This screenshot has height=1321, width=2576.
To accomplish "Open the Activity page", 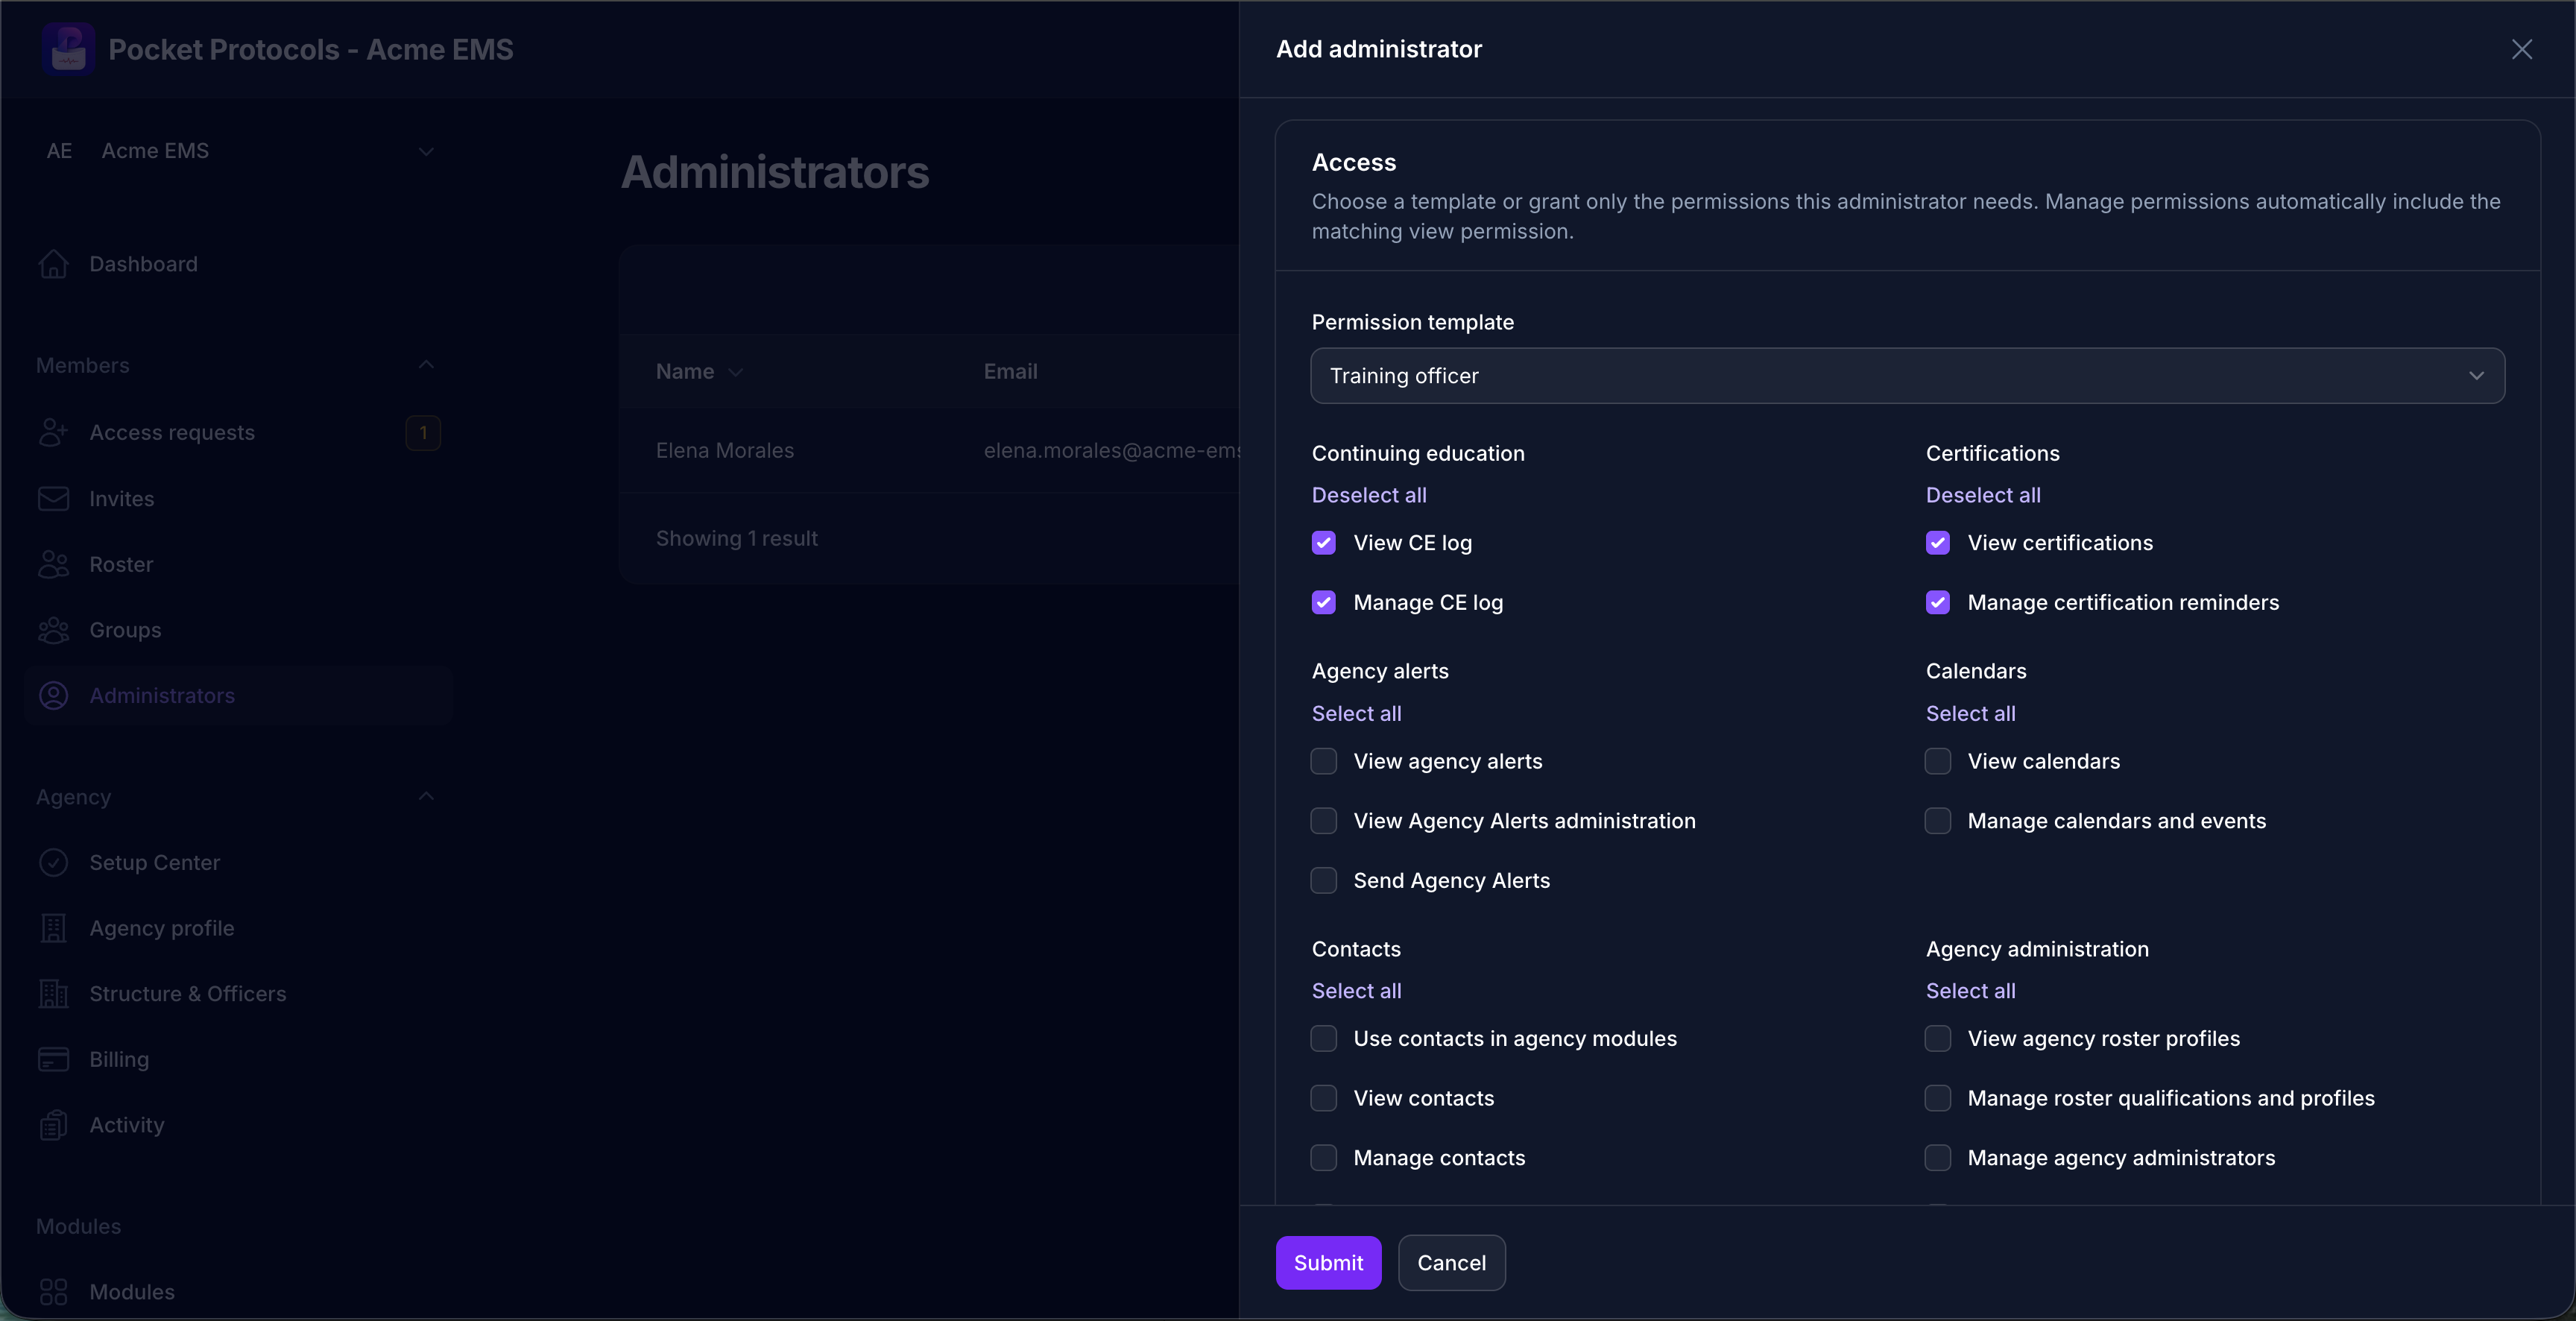I will pos(239,1125).
